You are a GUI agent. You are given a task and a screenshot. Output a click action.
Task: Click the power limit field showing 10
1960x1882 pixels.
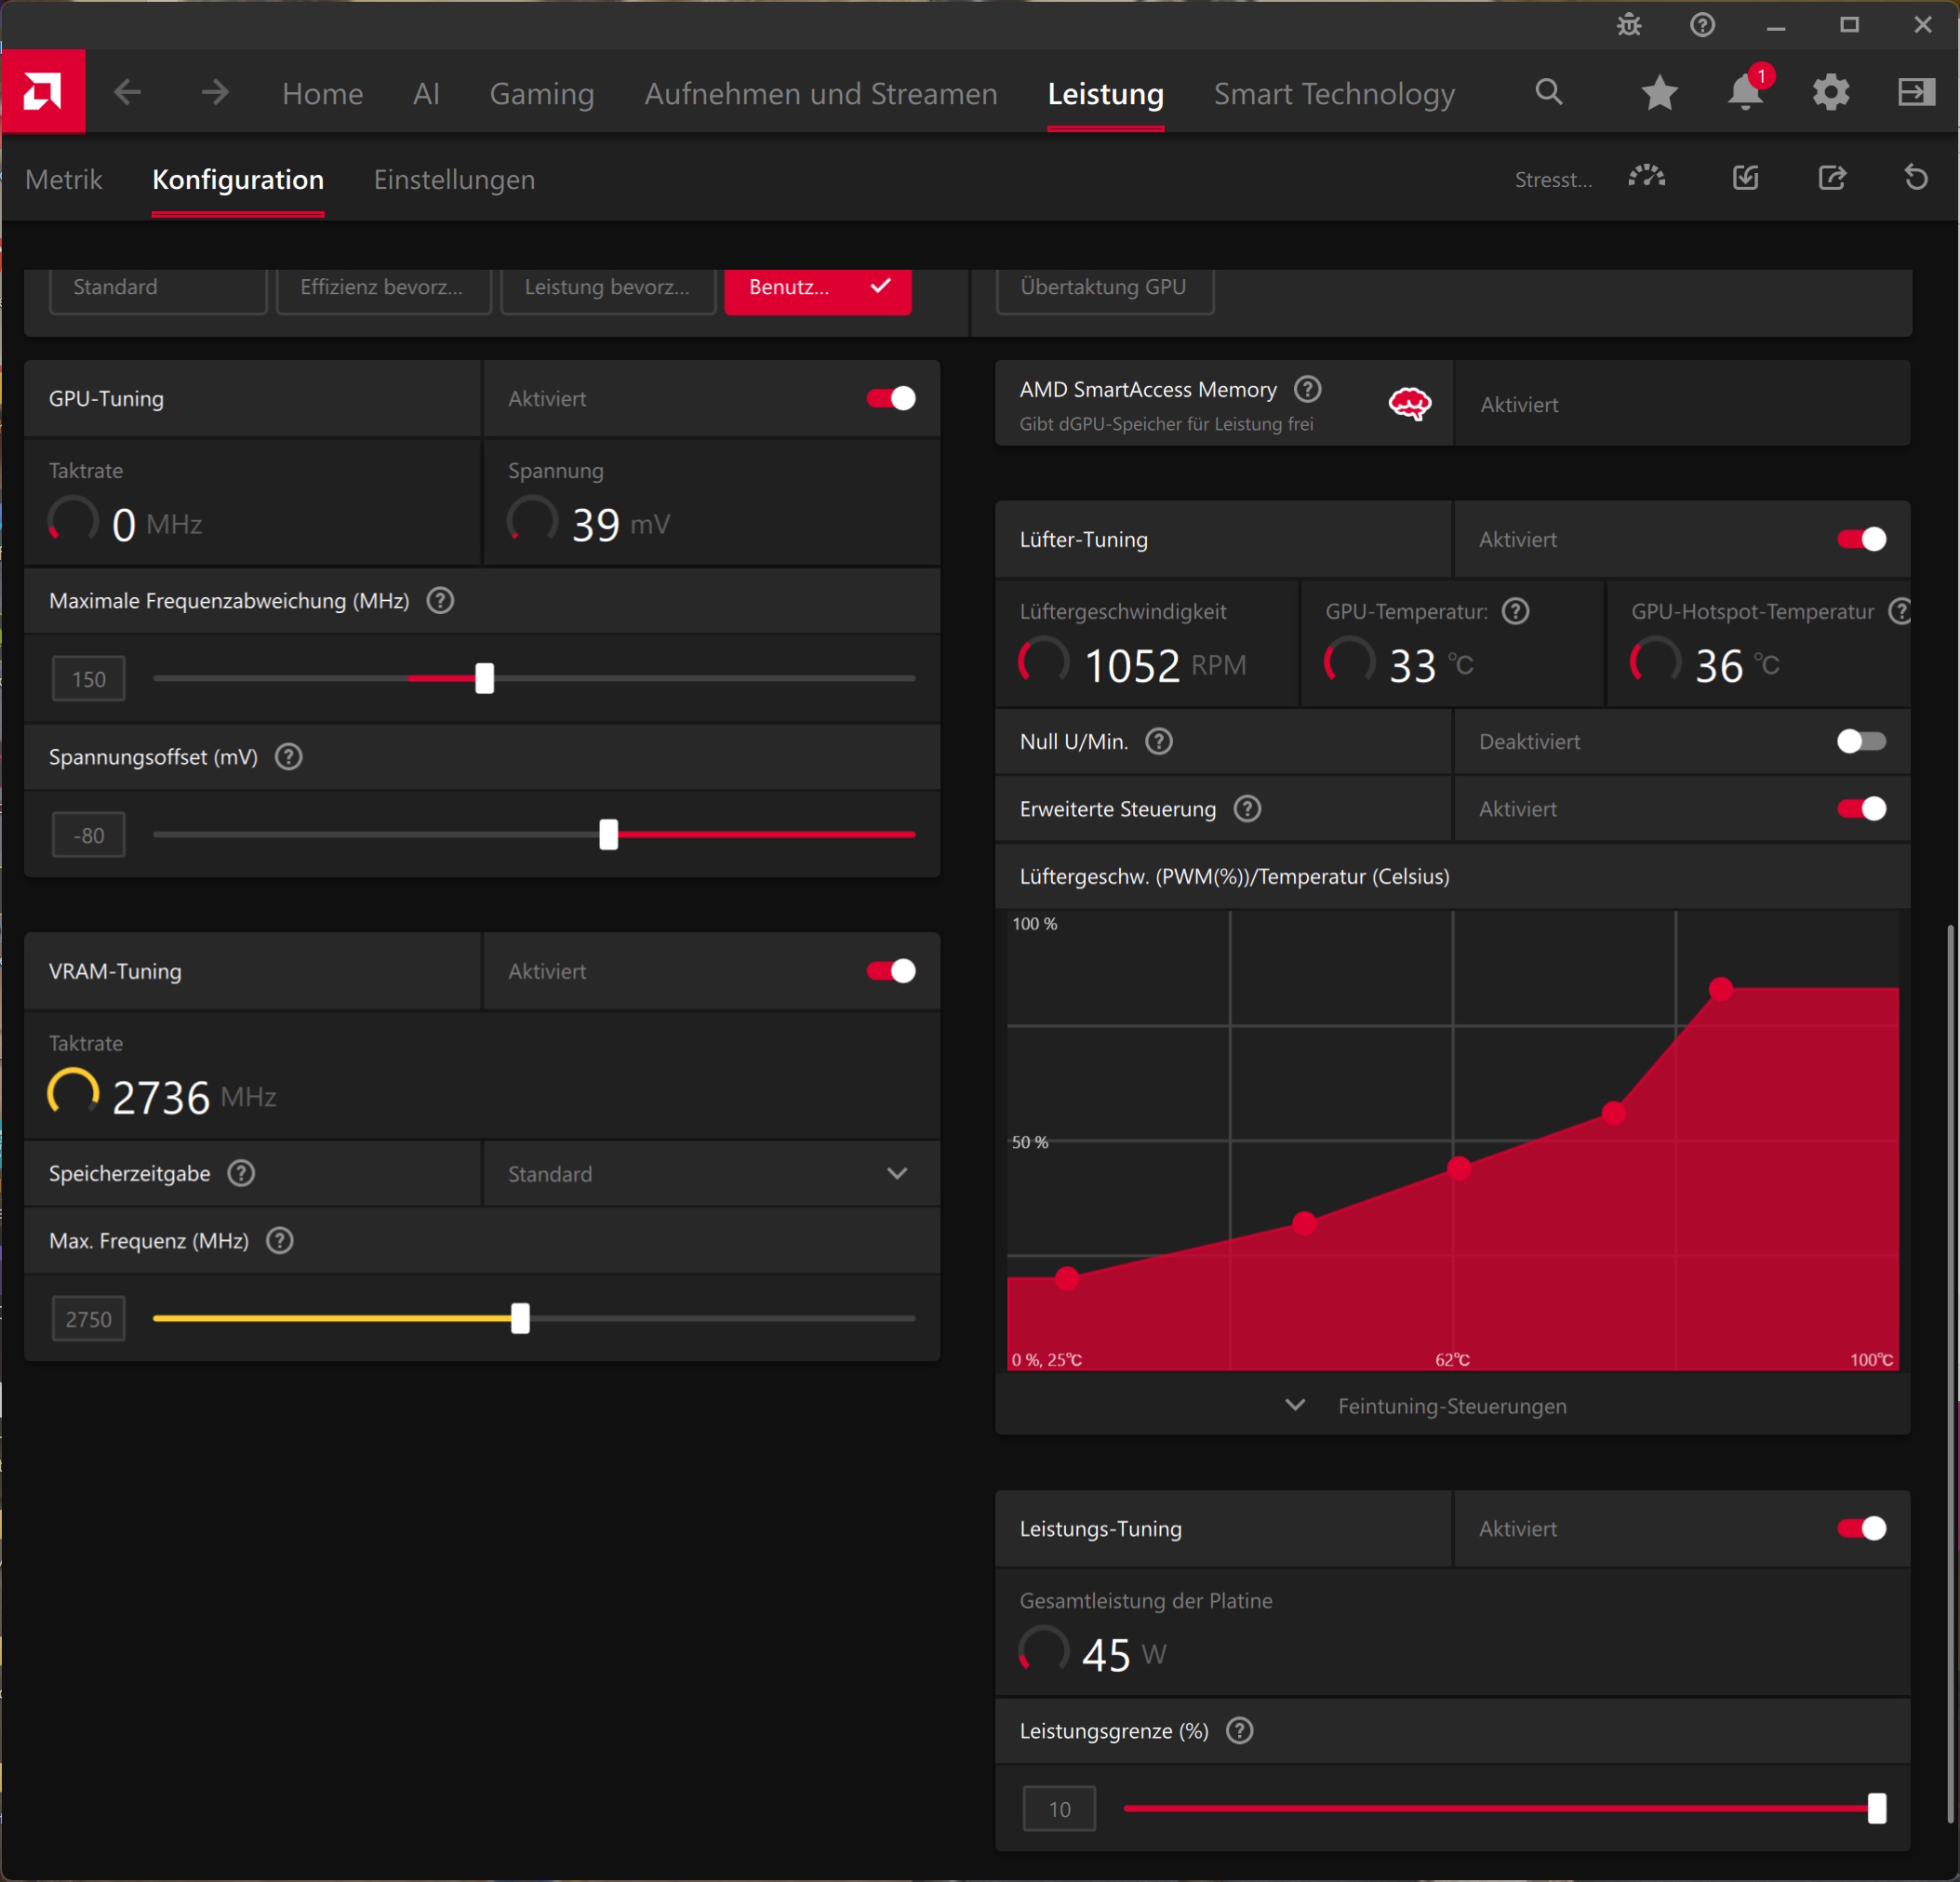pyautogui.click(x=1059, y=1809)
